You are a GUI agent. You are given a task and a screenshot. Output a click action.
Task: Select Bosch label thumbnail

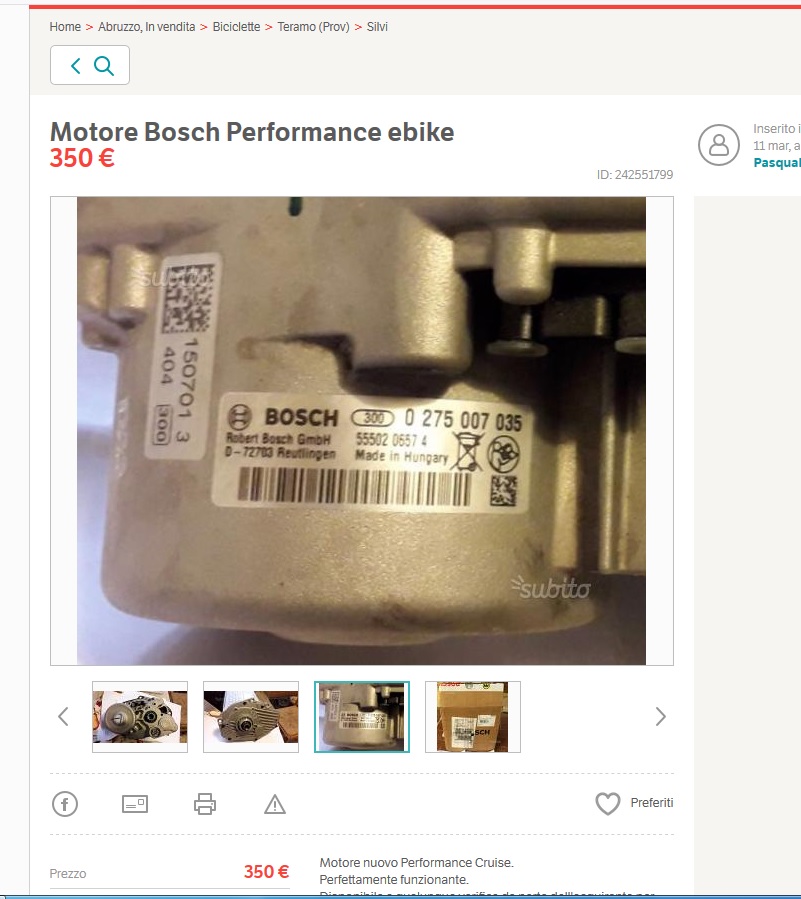click(362, 717)
